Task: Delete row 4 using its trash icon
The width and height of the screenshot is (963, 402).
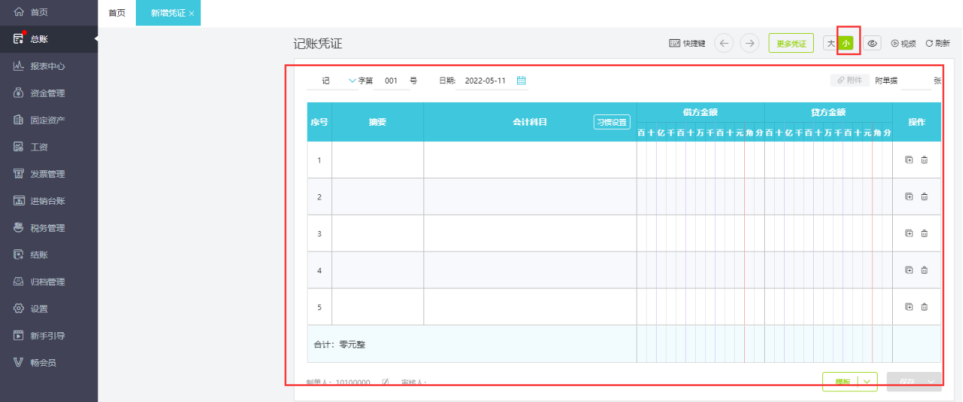Action: click(x=924, y=270)
